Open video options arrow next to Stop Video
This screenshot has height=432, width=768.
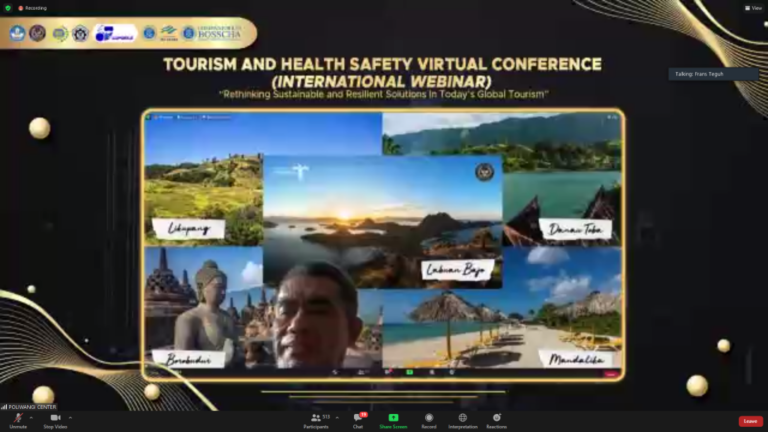point(71,418)
